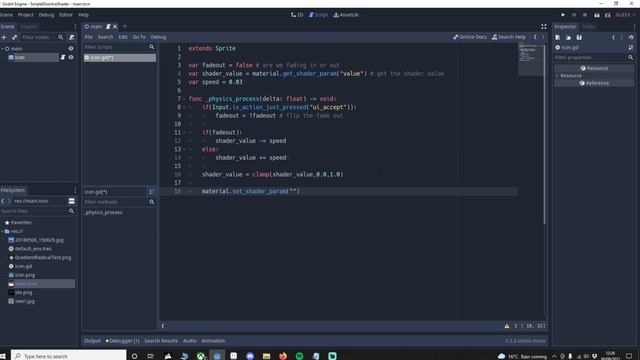Open AssetLib workspace
Viewport: 640px width, 360px height.
pos(346,15)
